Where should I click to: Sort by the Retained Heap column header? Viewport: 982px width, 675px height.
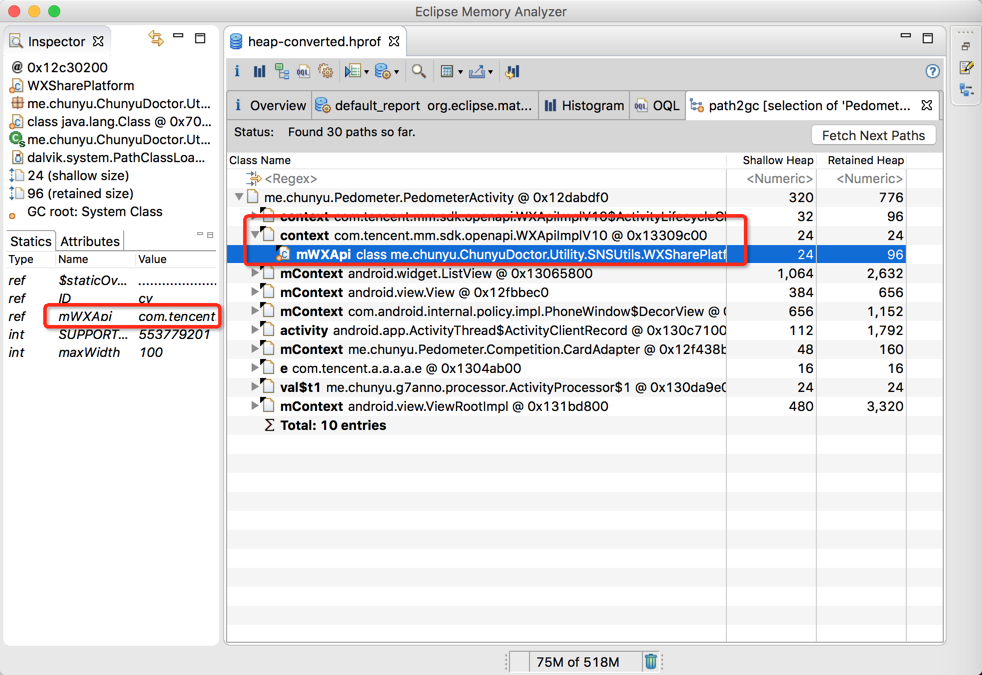(x=861, y=160)
